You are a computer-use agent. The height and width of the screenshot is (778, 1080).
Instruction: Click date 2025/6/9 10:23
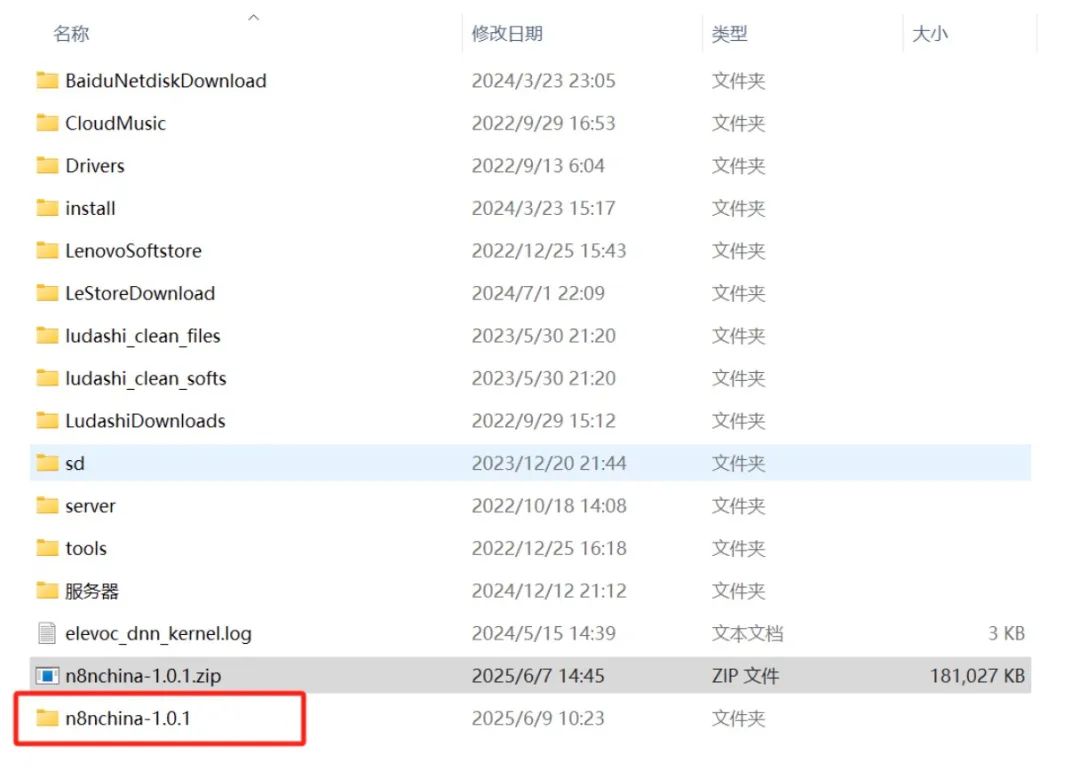(x=538, y=718)
